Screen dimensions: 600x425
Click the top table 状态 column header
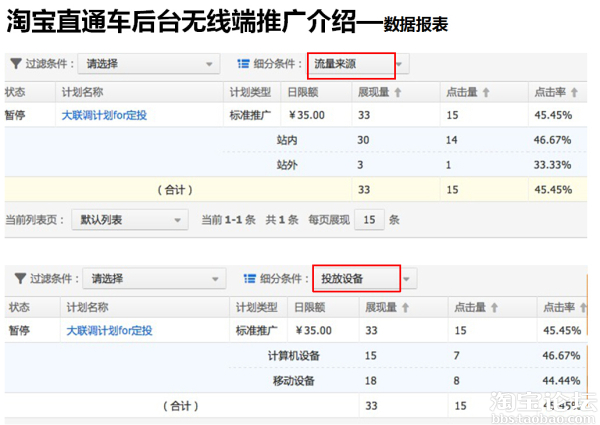pyautogui.click(x=15, y=92)
